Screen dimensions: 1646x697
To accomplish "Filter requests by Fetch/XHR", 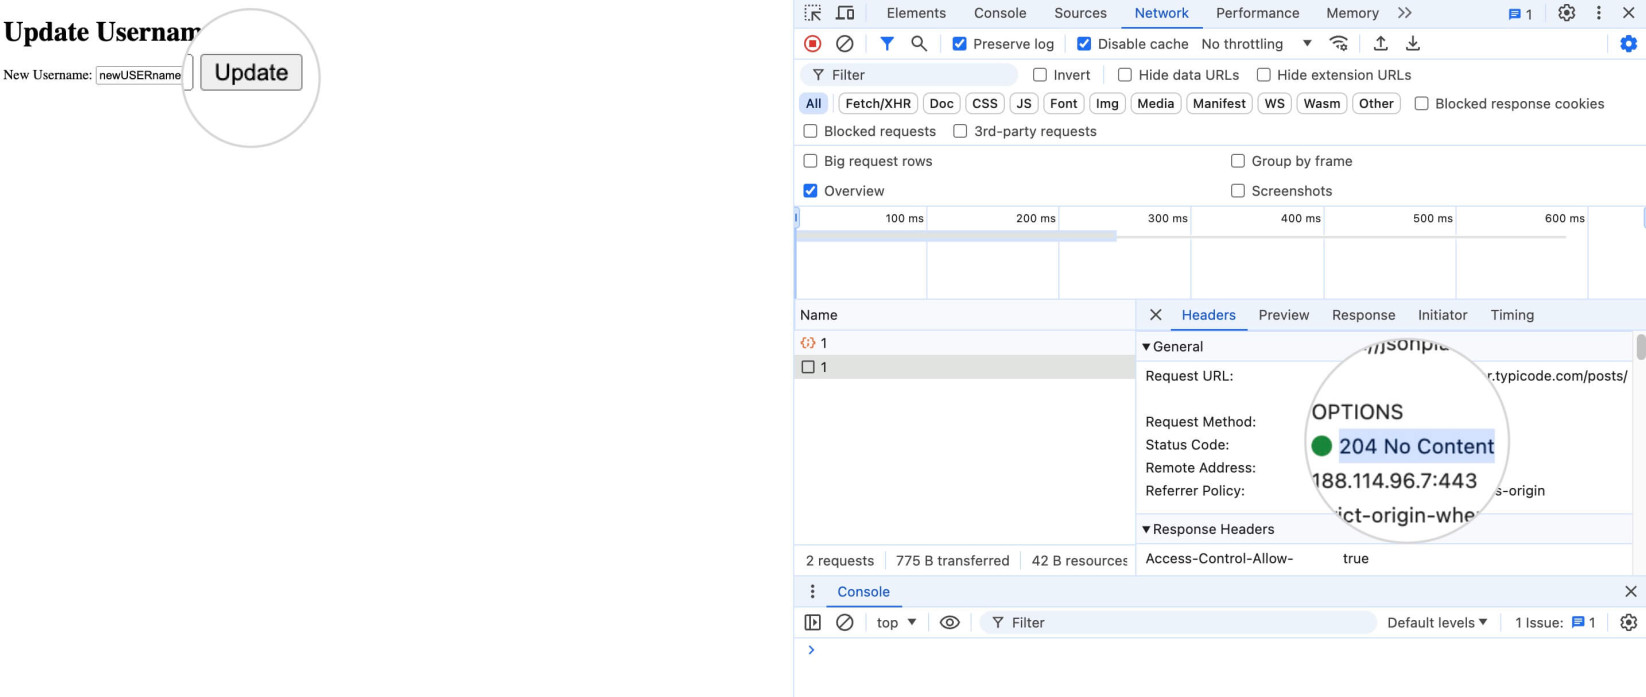I will pos(878,104).
